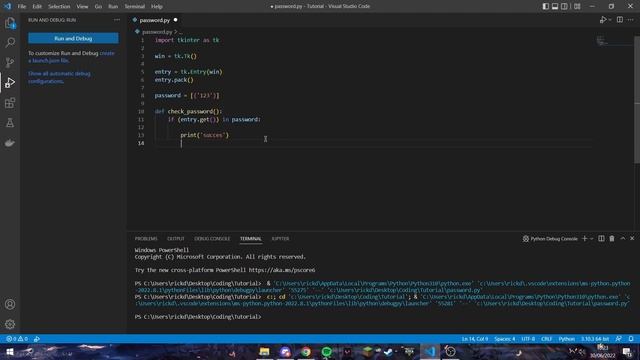This screenshot has height=360, width=640.
Task: Open the Run menu
Action: click(x=113, y=6)
